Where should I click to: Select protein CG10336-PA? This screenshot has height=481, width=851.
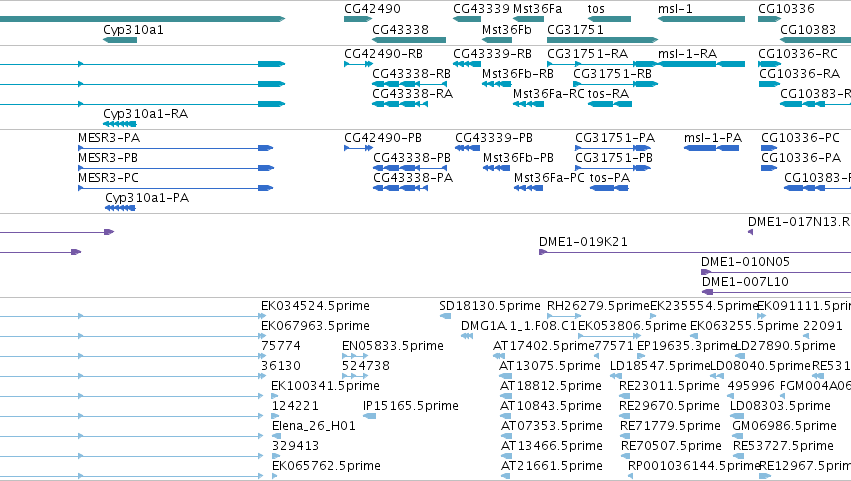769,168
